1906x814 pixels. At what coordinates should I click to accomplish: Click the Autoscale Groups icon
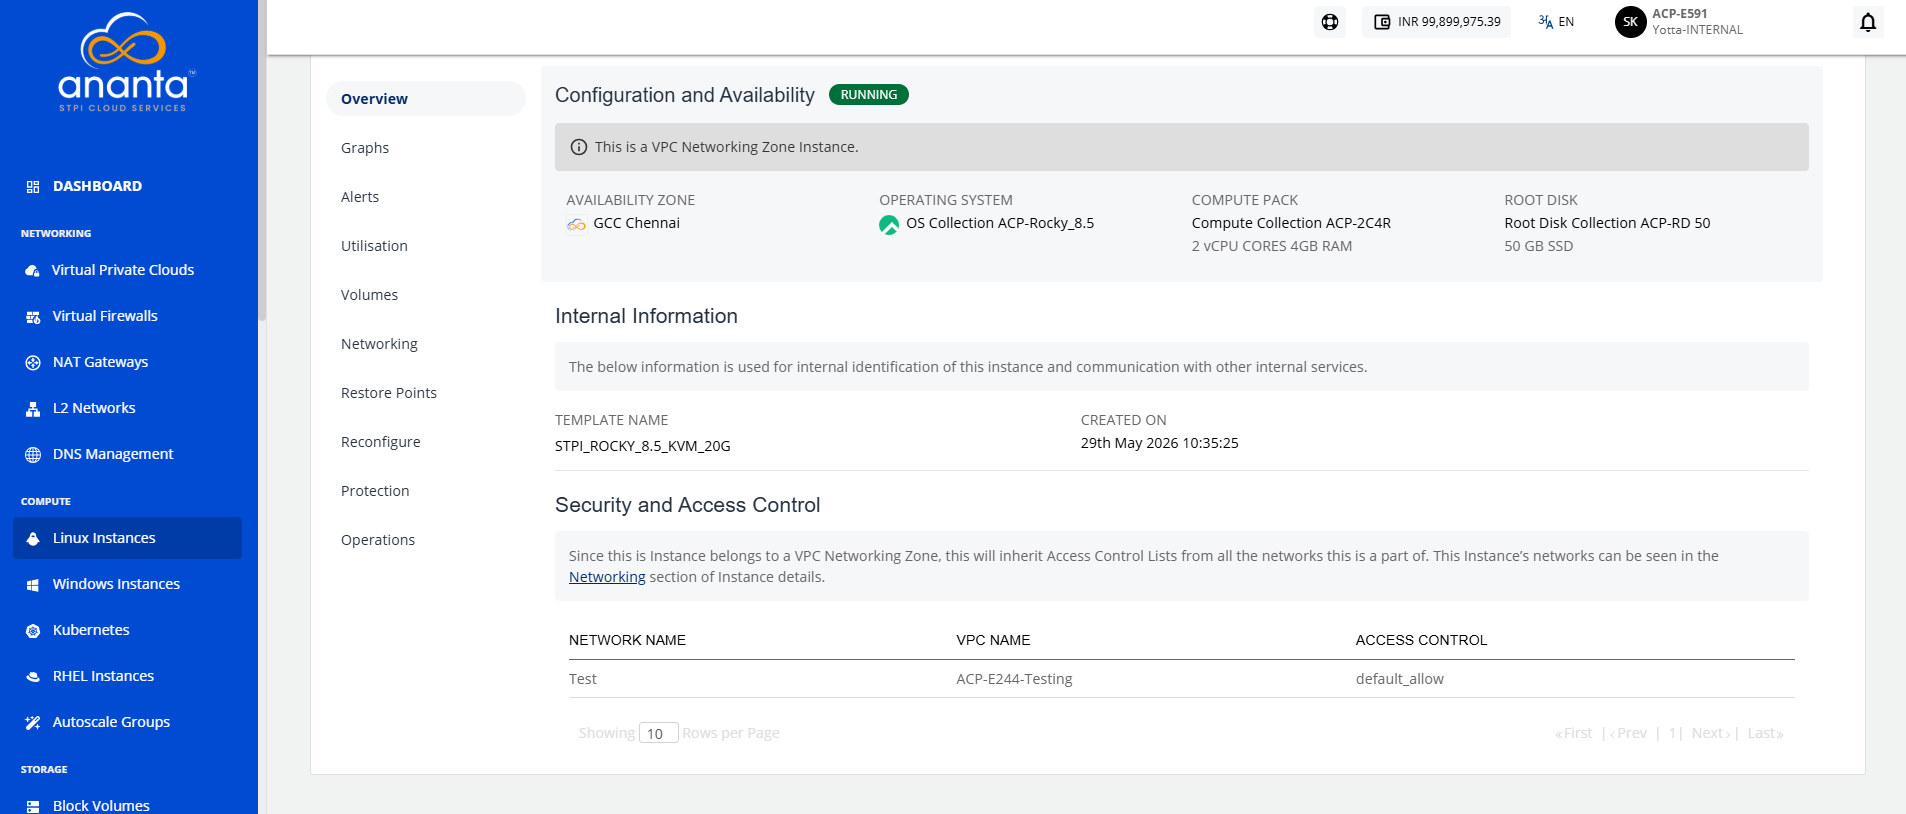[33, 723]
